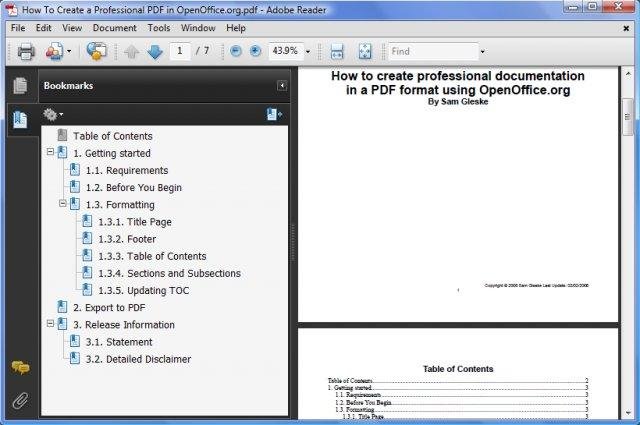Select the 3.2. Detailed Disclaimer bookmark

pos(138,359)
